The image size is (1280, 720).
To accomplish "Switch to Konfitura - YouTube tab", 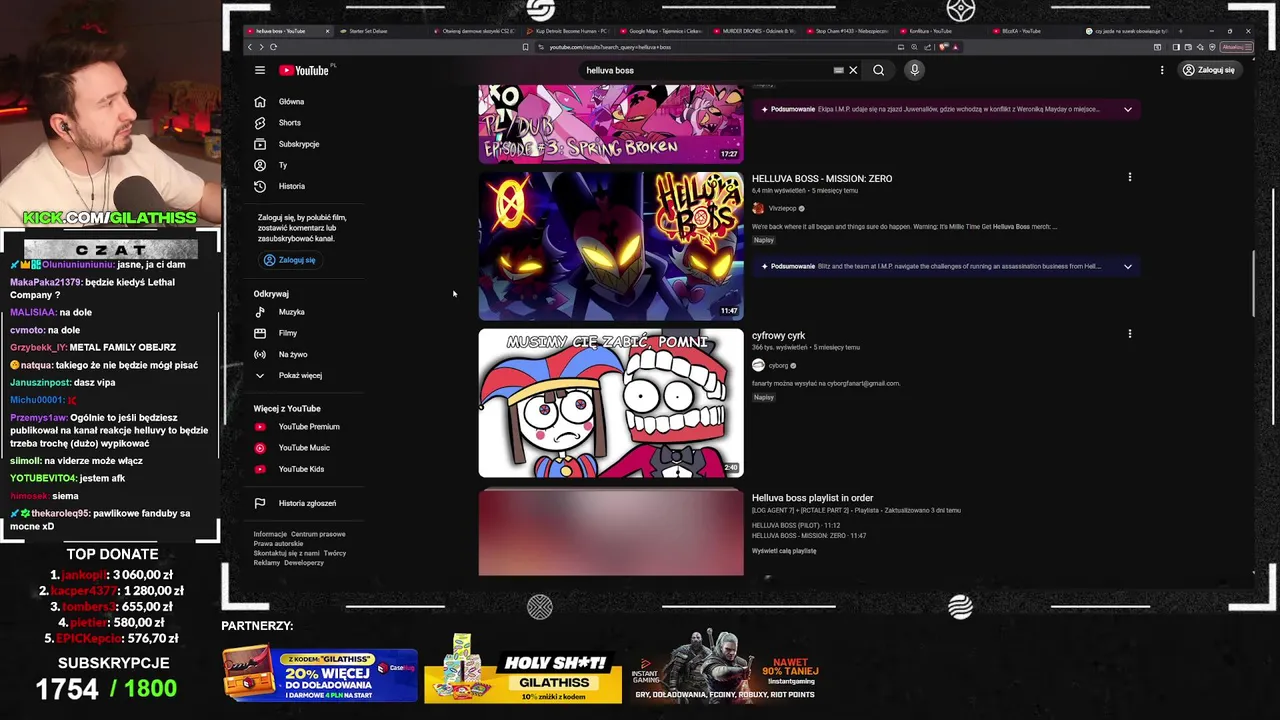I will click(941, 31).
